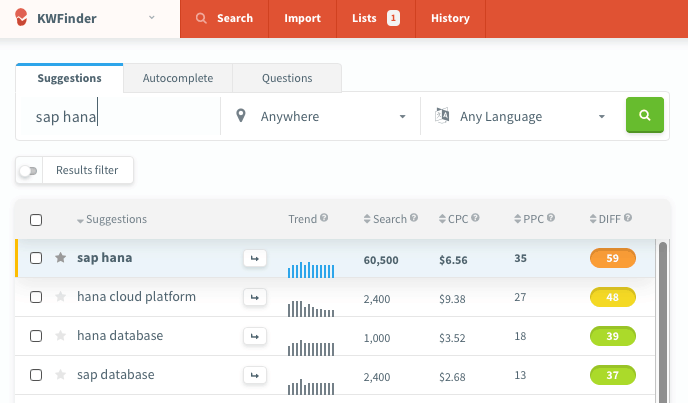Sort results by CPC
The width and height of the screenshot is (688, 403).
click(454, 219)
